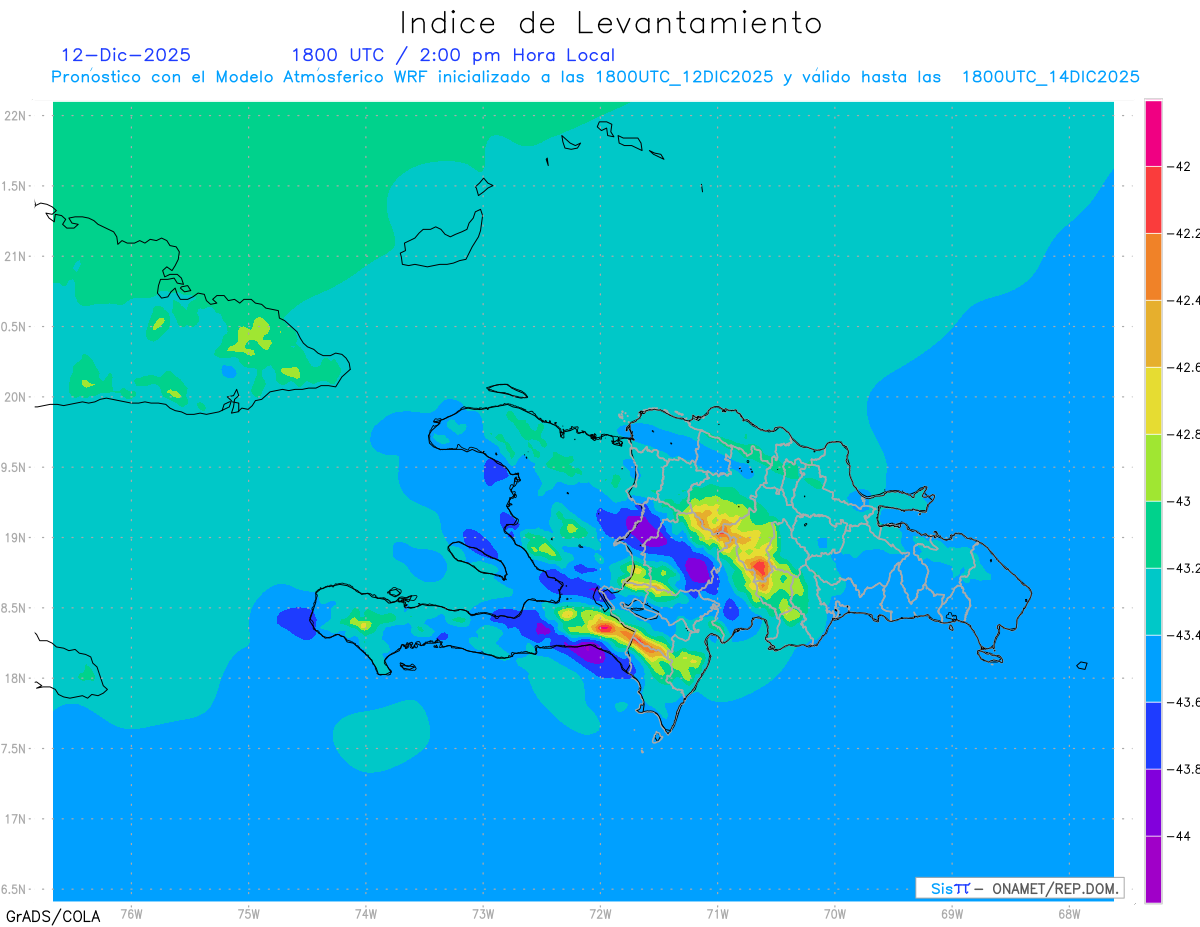Click the '-43.8' color bar value
Screen dimensions: 1200x927
[1184, 769]
